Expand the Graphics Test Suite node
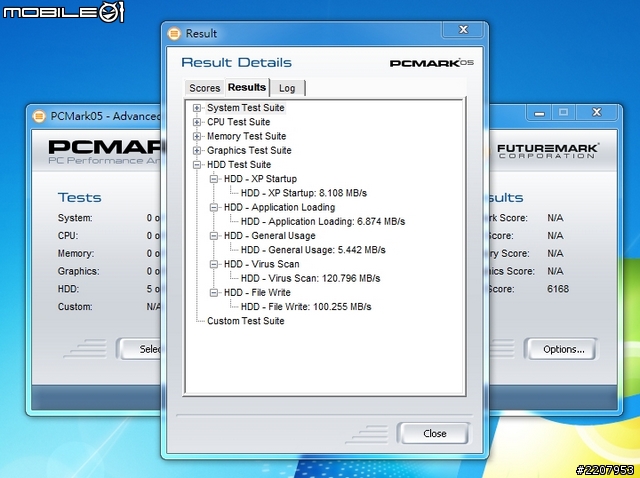640x478 pixels. click(x=197, y=151)
